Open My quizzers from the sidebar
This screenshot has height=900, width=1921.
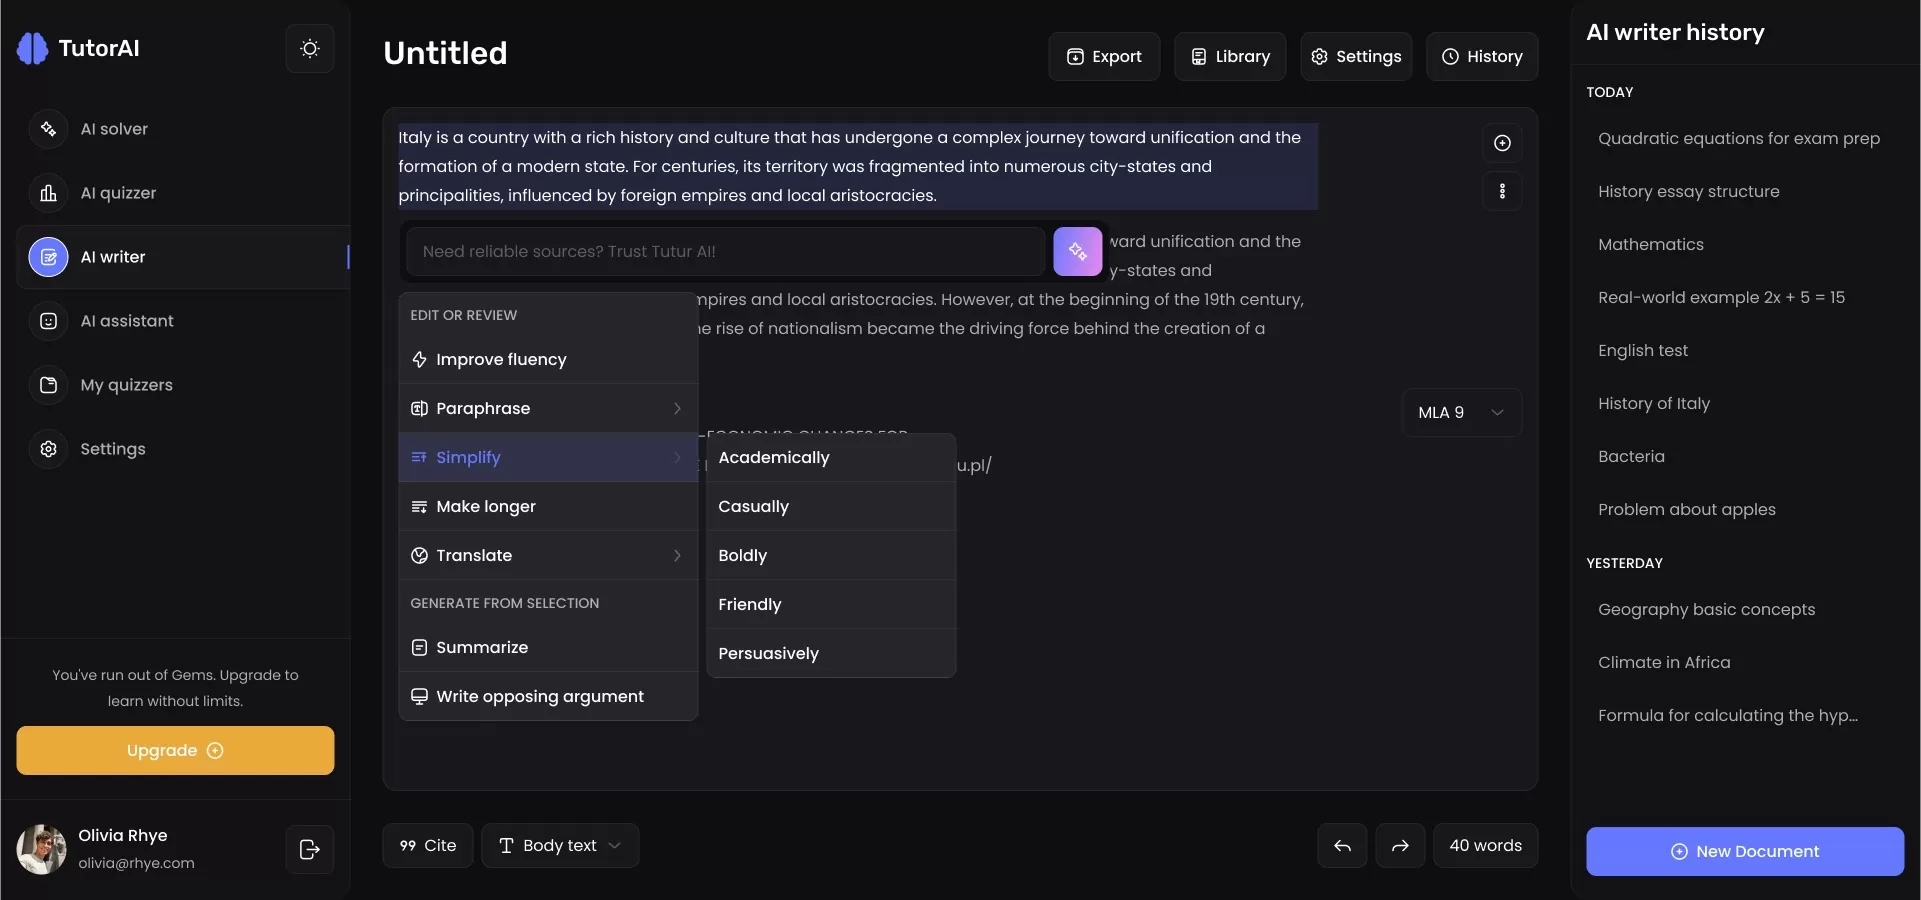click(x=127, y=385)
